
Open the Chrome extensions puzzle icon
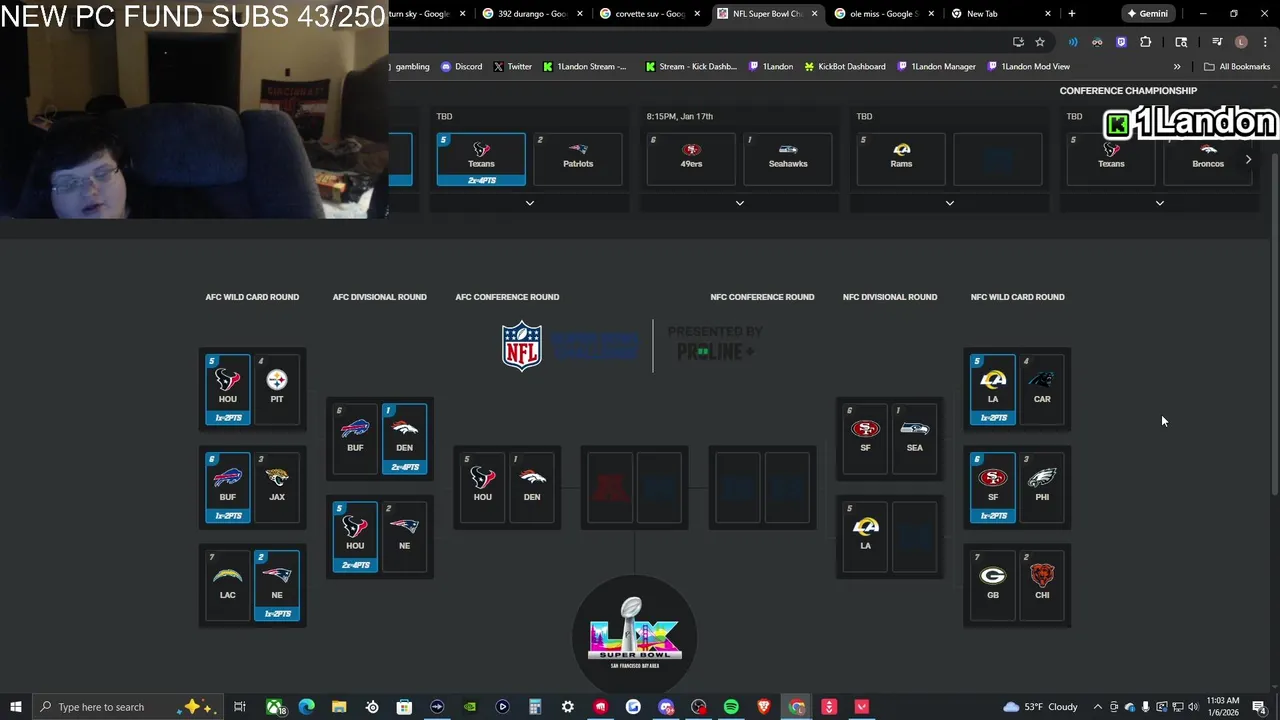(1145, 42)
